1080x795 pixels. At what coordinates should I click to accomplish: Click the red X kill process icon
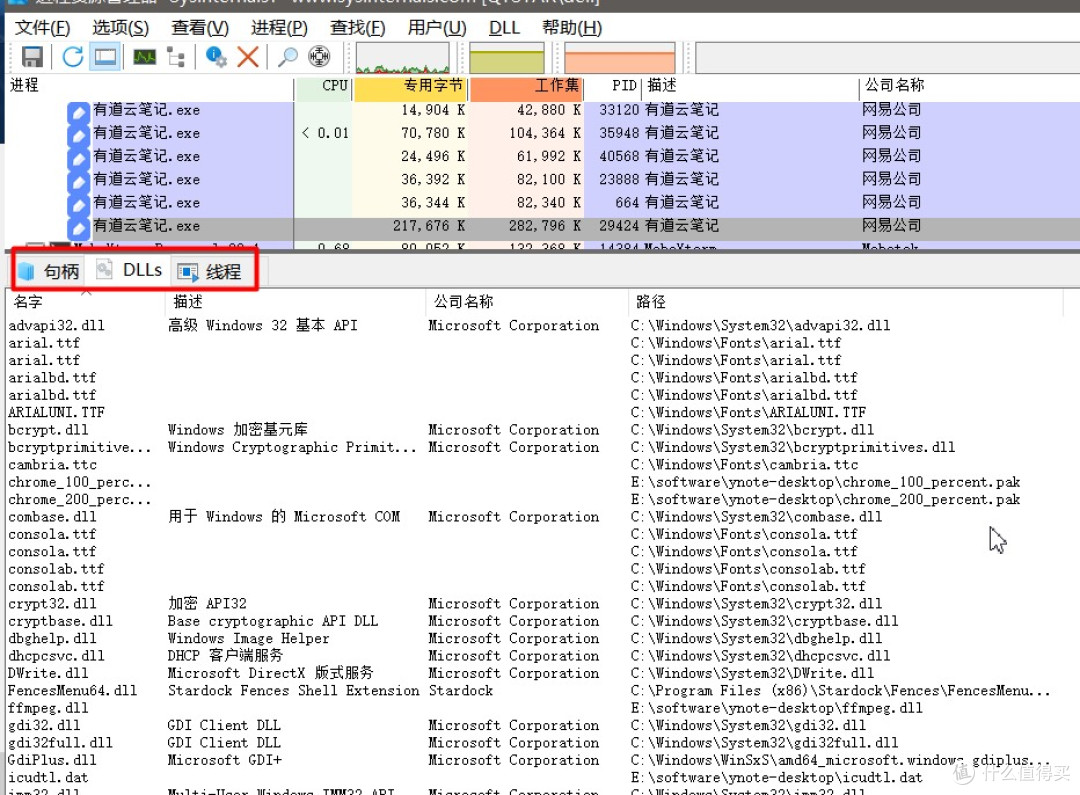pos(248,57)
